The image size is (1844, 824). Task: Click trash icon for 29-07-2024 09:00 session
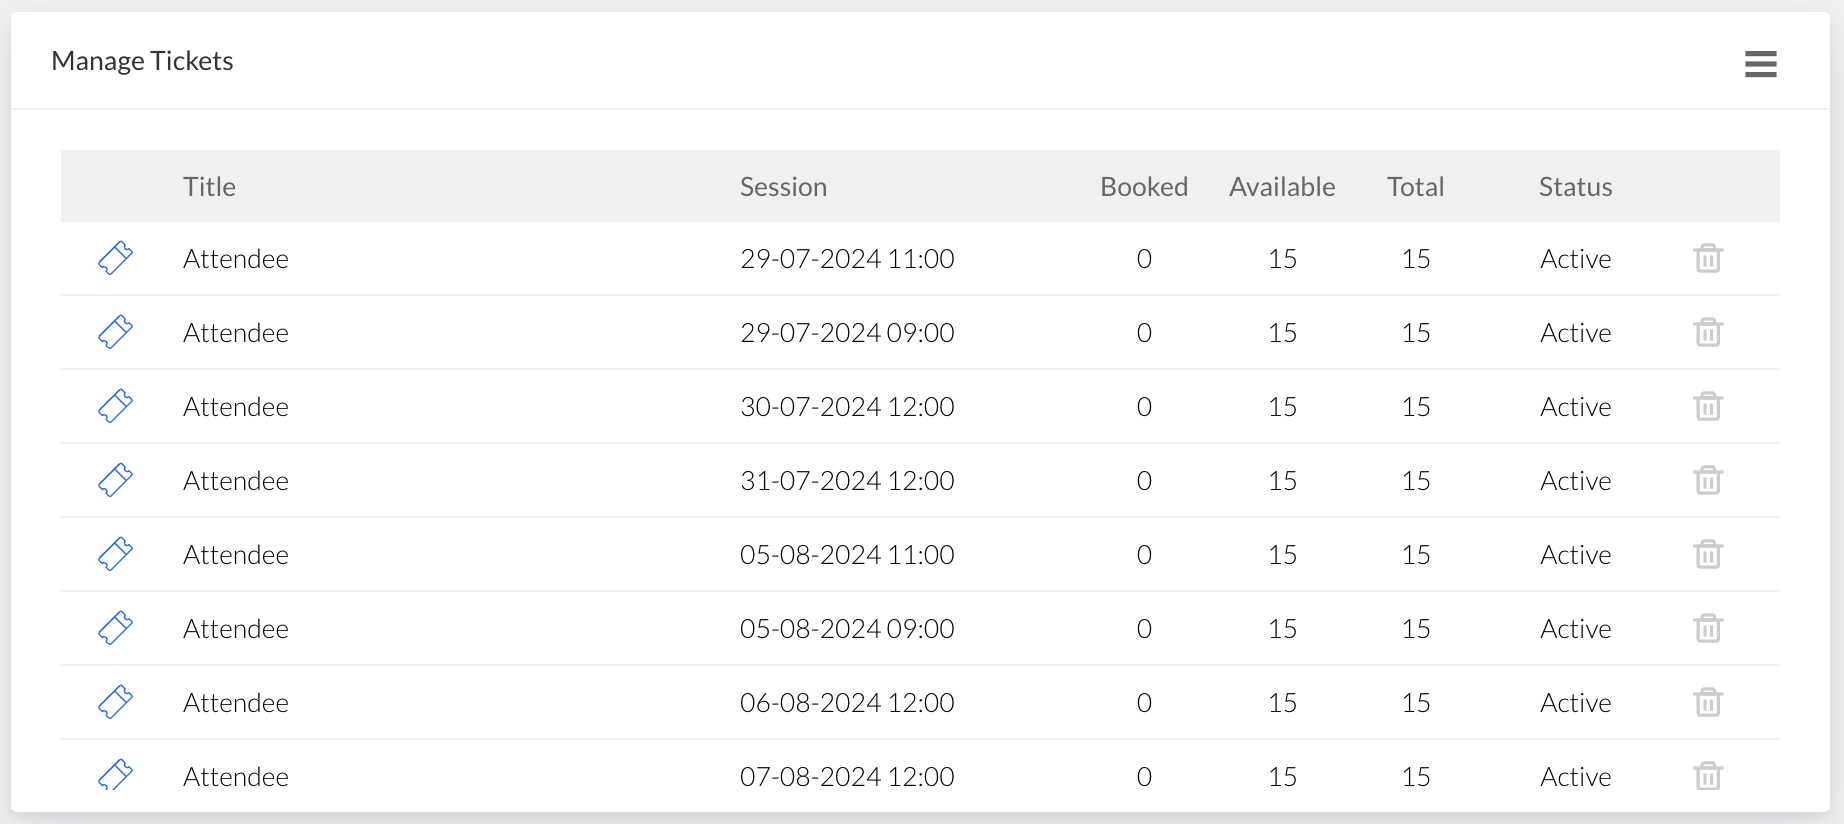(x=1707, y=333)
